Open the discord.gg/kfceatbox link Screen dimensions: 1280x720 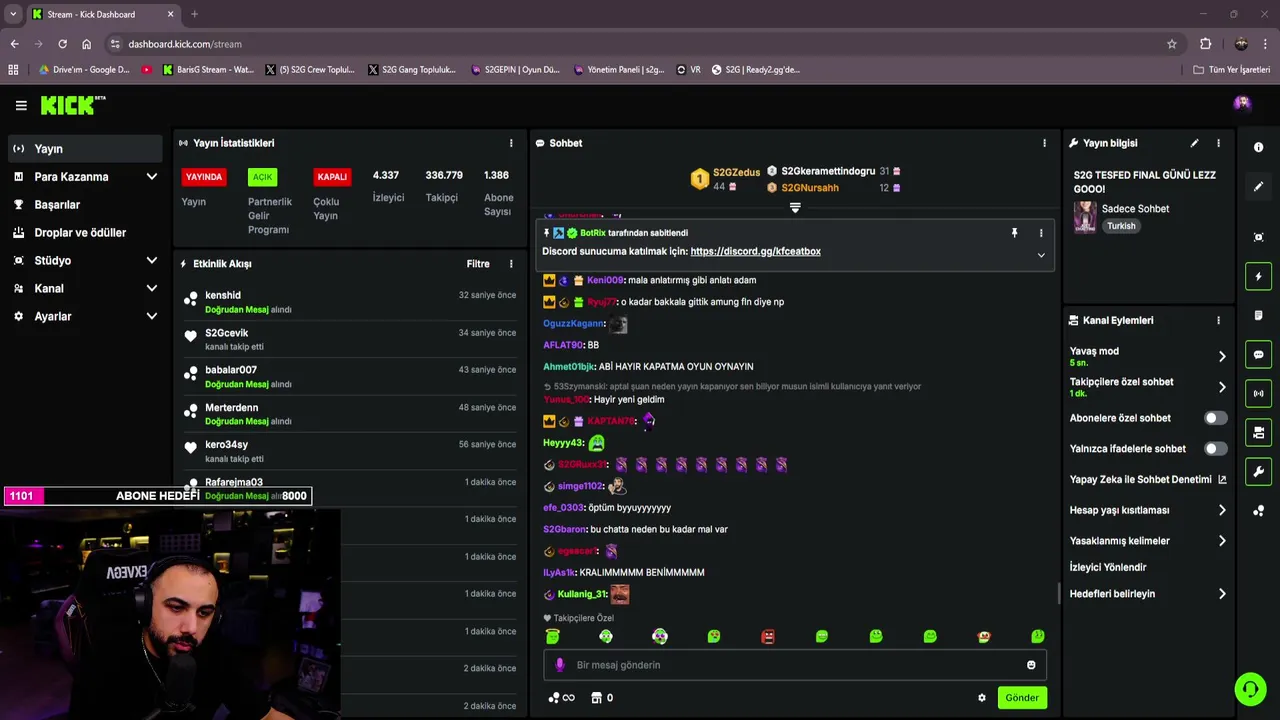coord(755,251)
